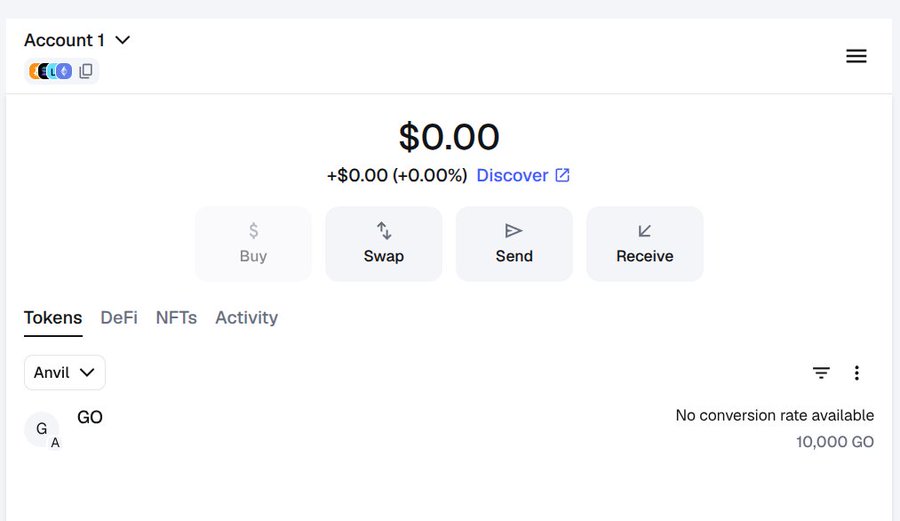Expand the Account 1 selector
900x521 pixels.
tap(77, 40)
